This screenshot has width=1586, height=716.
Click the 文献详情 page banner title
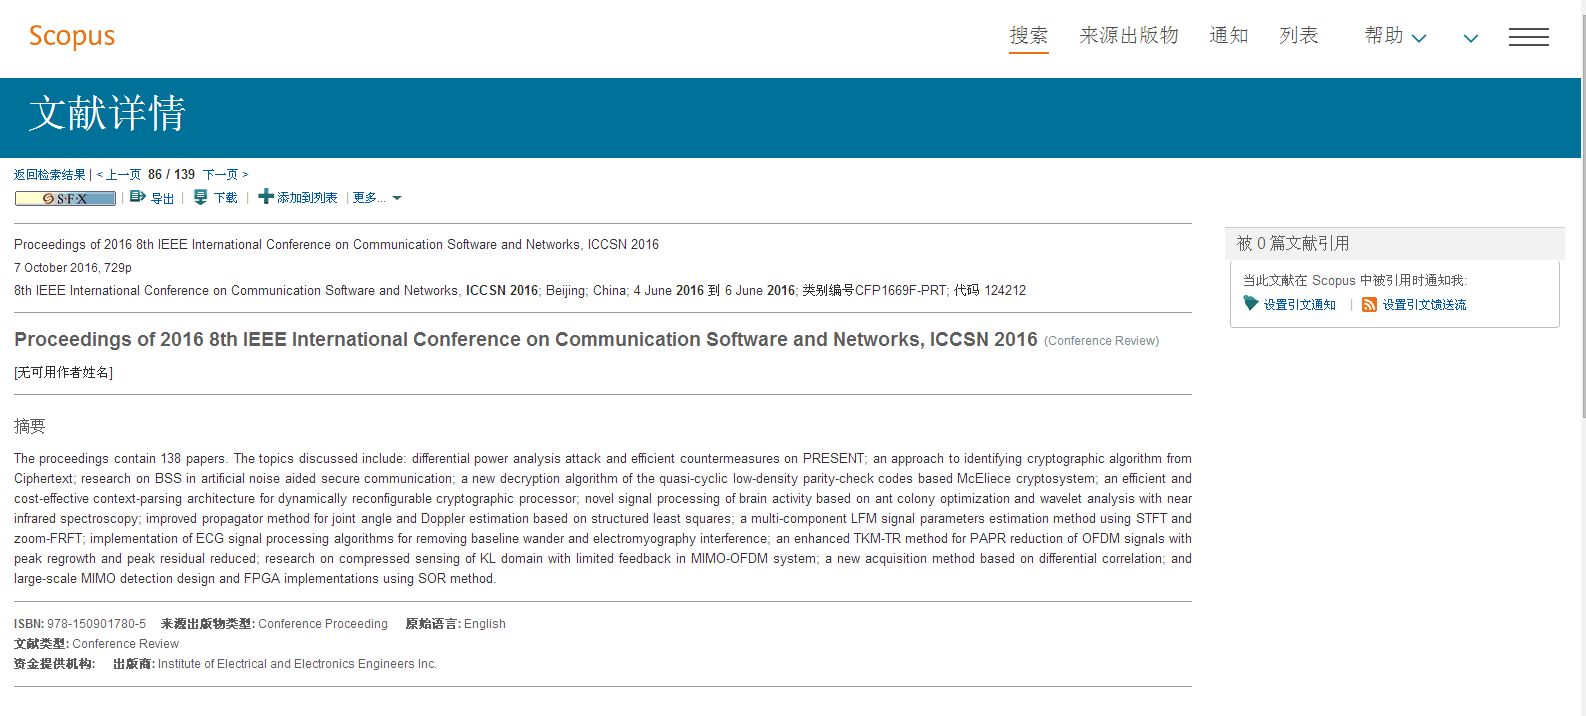point(107,113)
